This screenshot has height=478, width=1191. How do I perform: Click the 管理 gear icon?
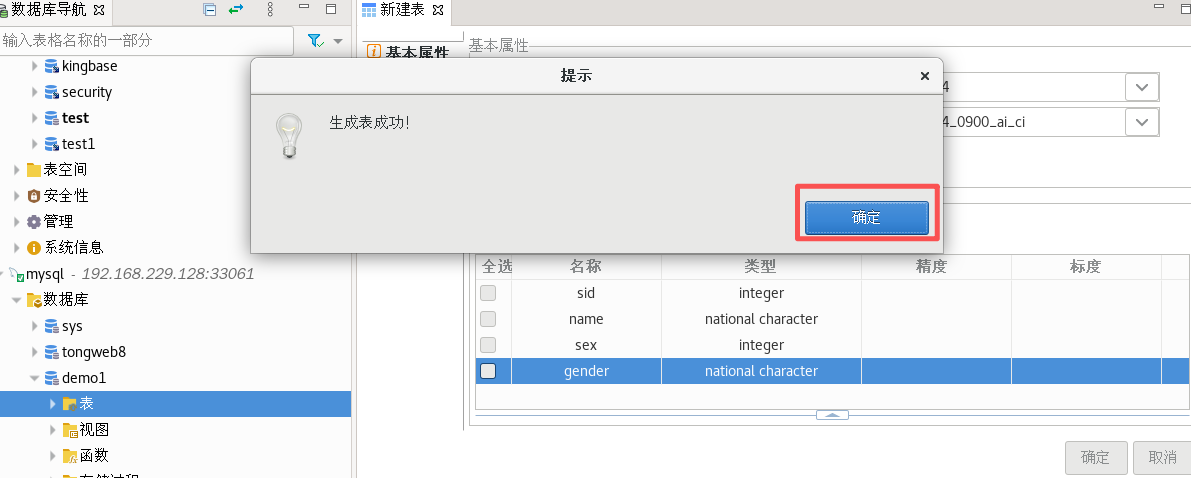(x=34, y=222)
